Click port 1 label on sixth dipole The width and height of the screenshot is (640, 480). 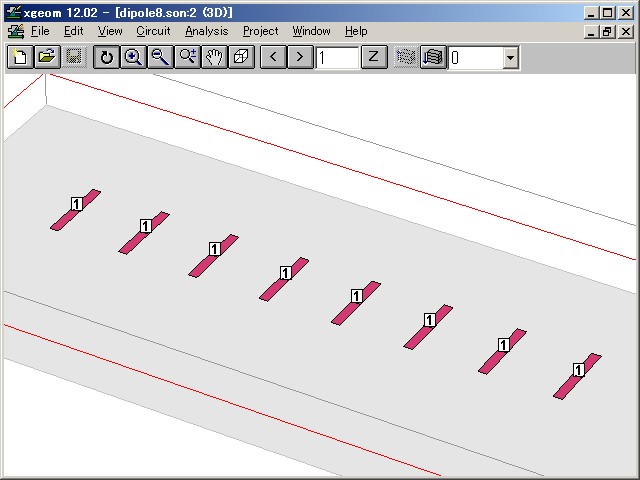coord(429,320)
